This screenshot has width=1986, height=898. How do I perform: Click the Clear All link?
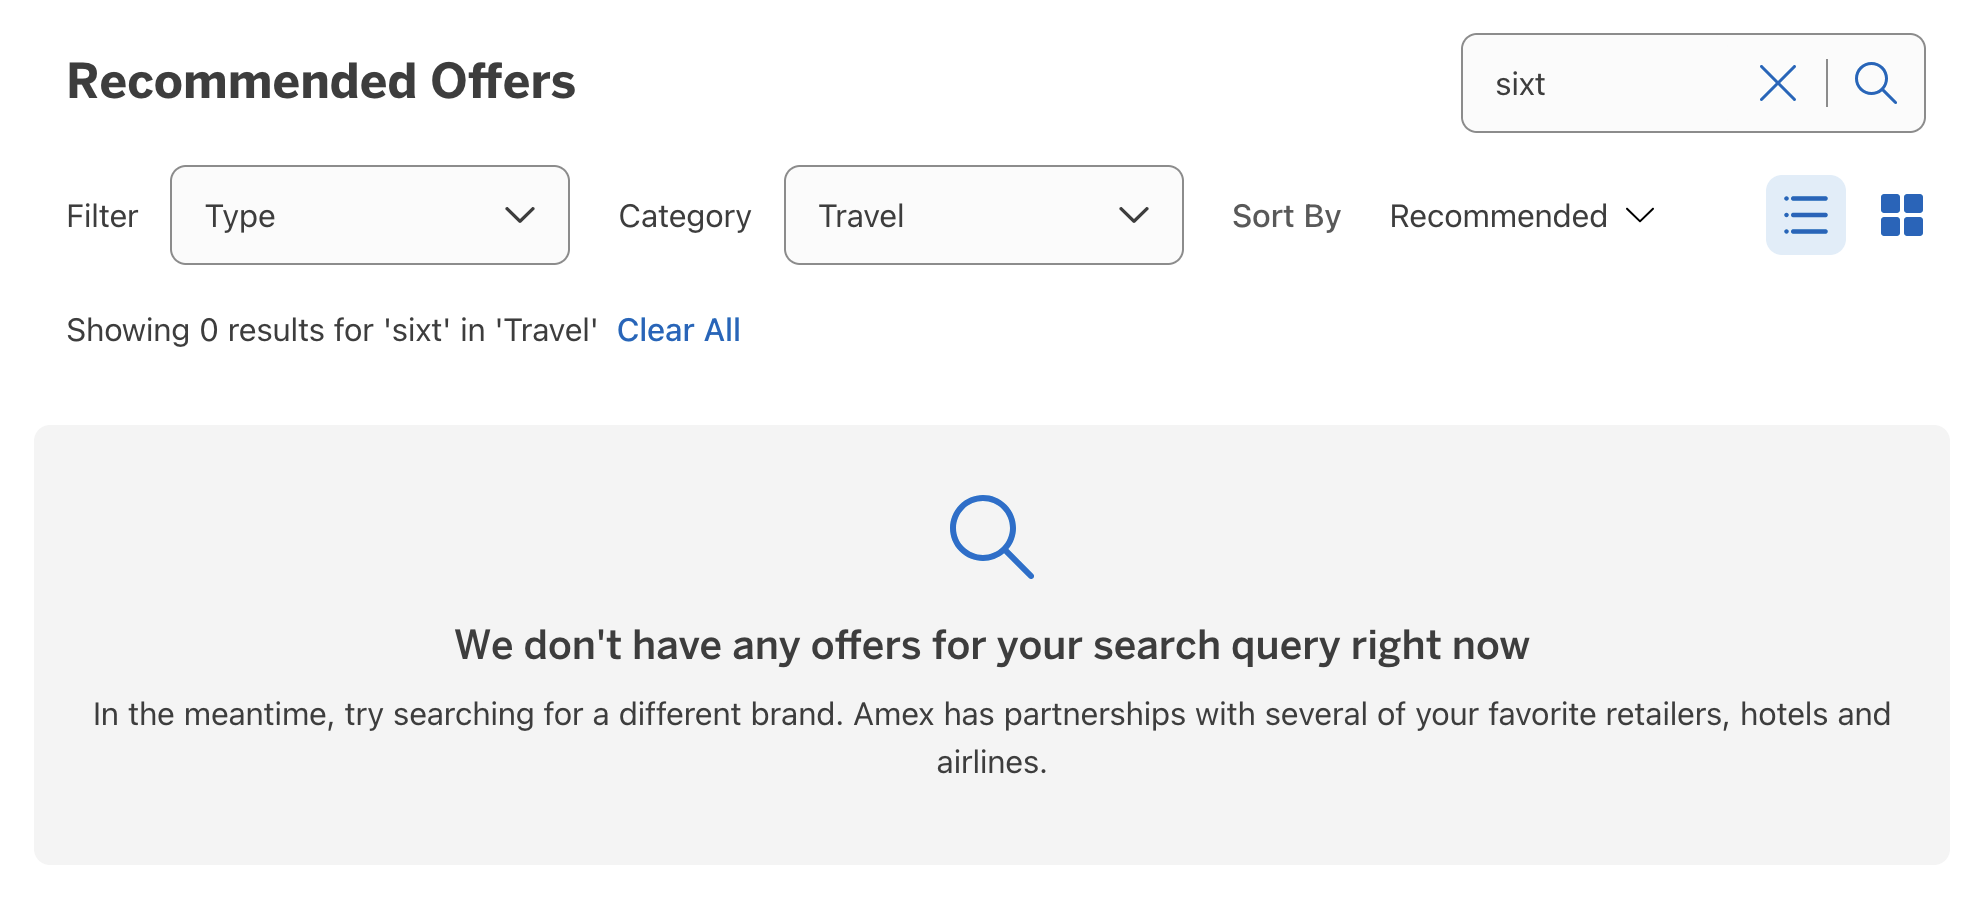click(x=679, y=329)
